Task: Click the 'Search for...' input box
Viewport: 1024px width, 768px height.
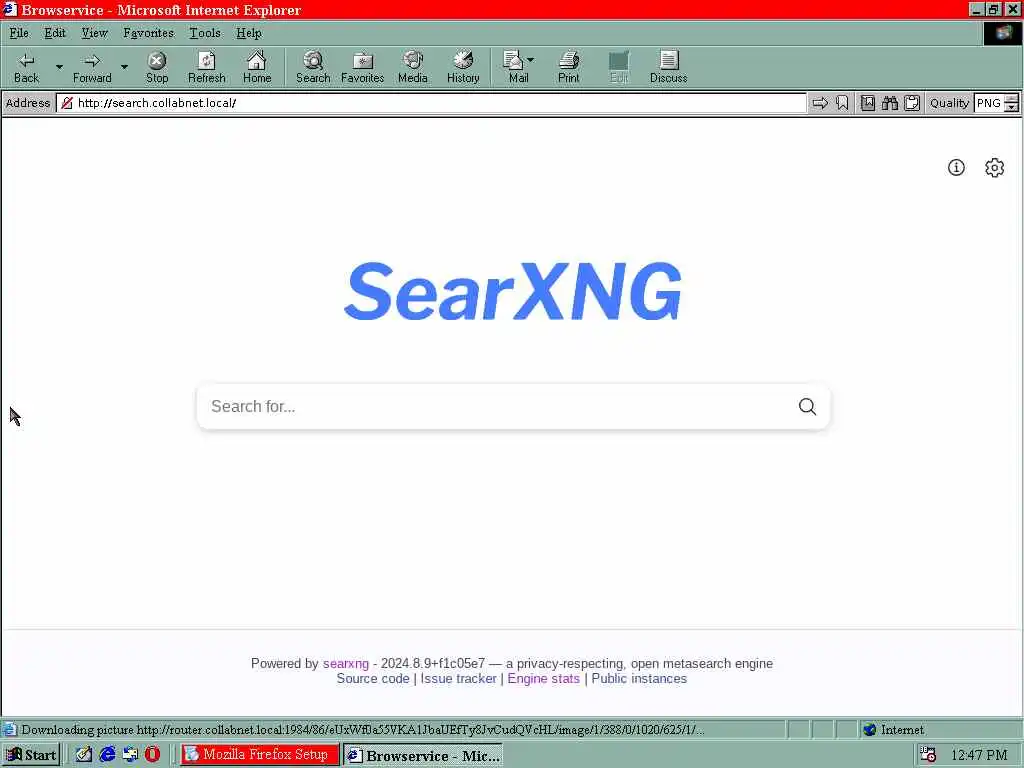Action: [496, 406]
